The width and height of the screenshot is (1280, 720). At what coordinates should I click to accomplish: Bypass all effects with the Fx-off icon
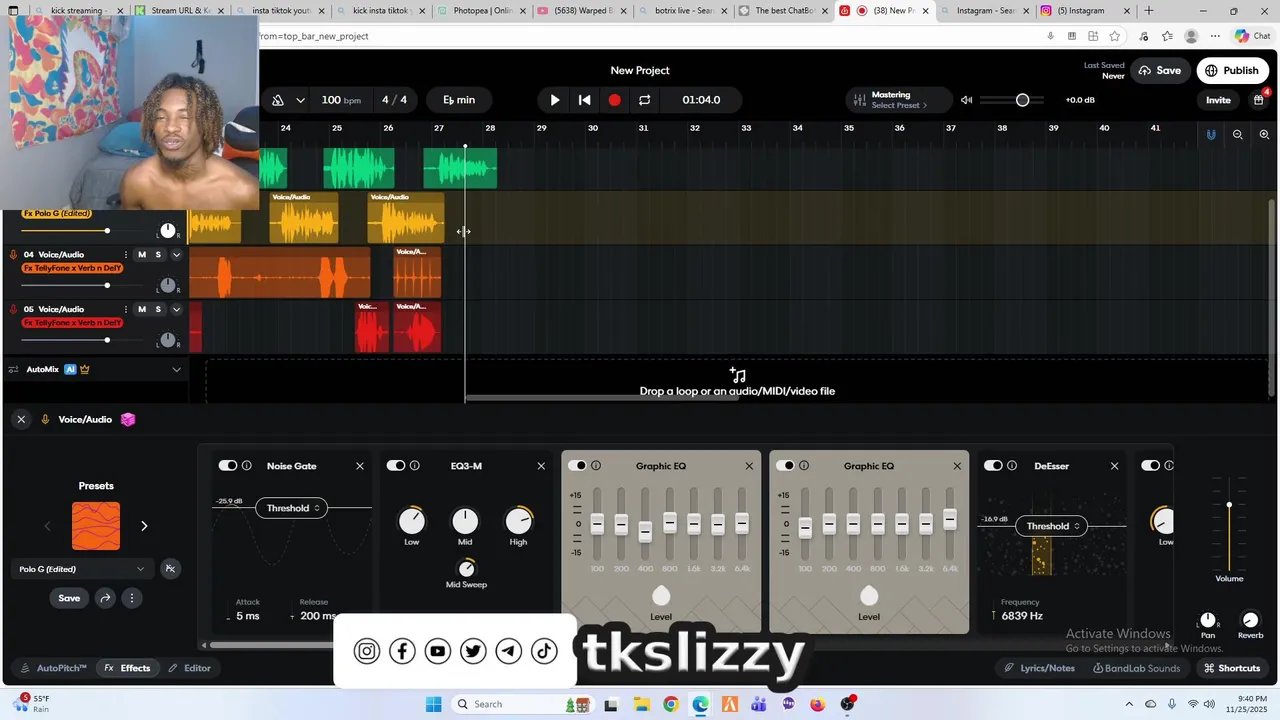point(170,569)
